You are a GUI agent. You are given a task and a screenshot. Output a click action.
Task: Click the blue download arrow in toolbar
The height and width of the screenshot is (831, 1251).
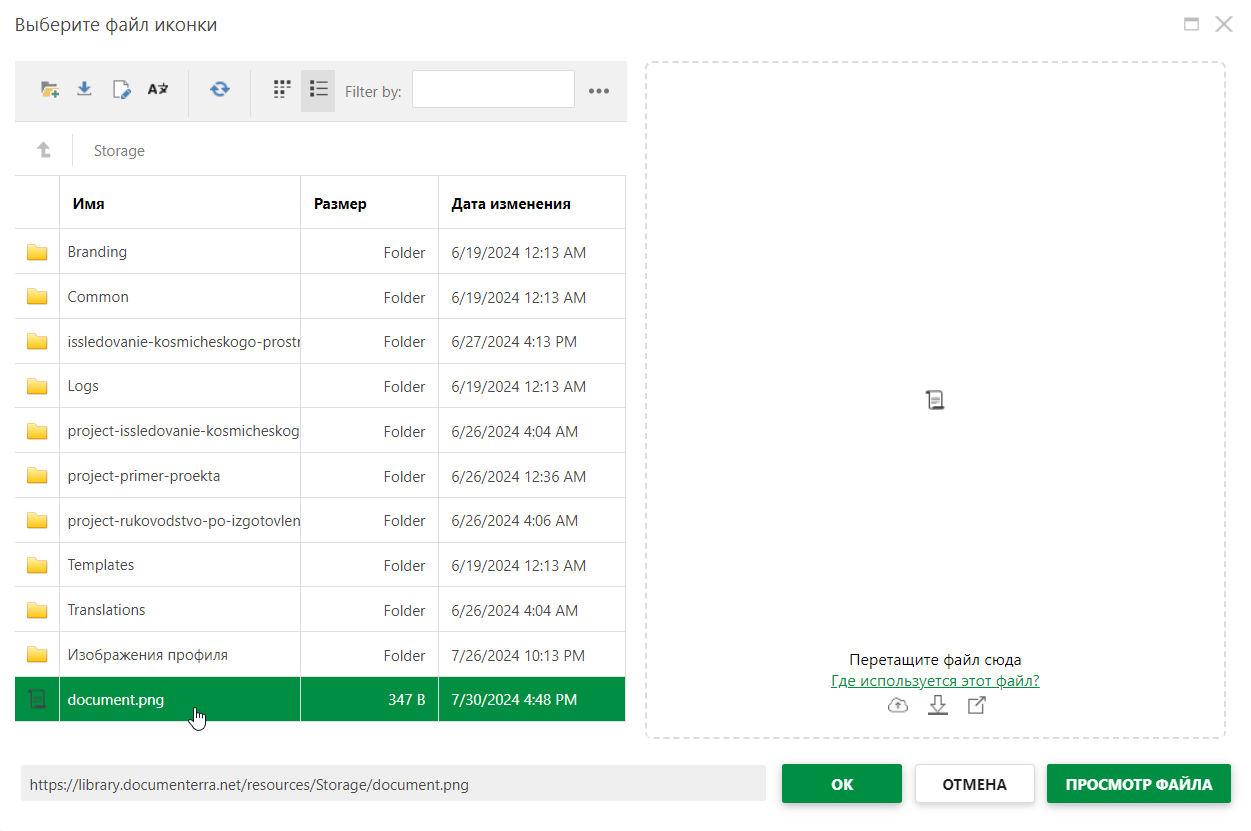85,89
